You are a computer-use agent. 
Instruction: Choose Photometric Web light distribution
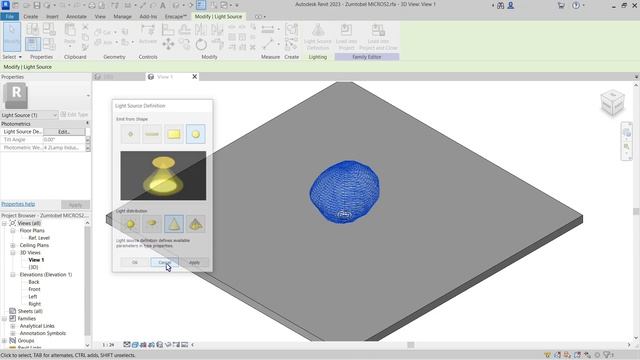pos(196,224)
